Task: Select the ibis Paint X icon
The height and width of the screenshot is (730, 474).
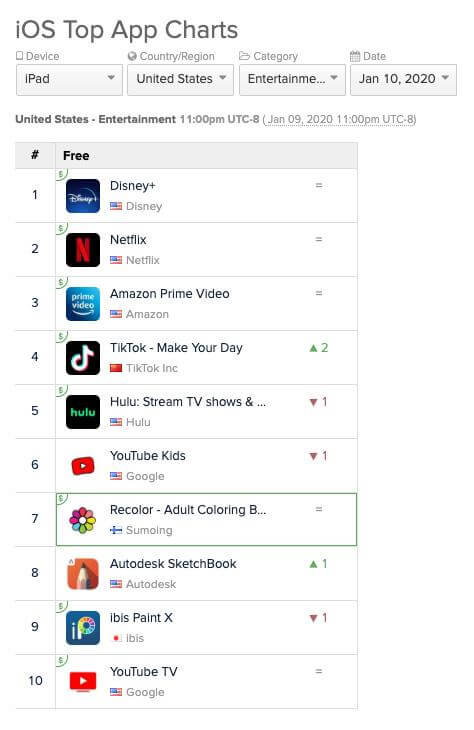Action: coord(83,628)
